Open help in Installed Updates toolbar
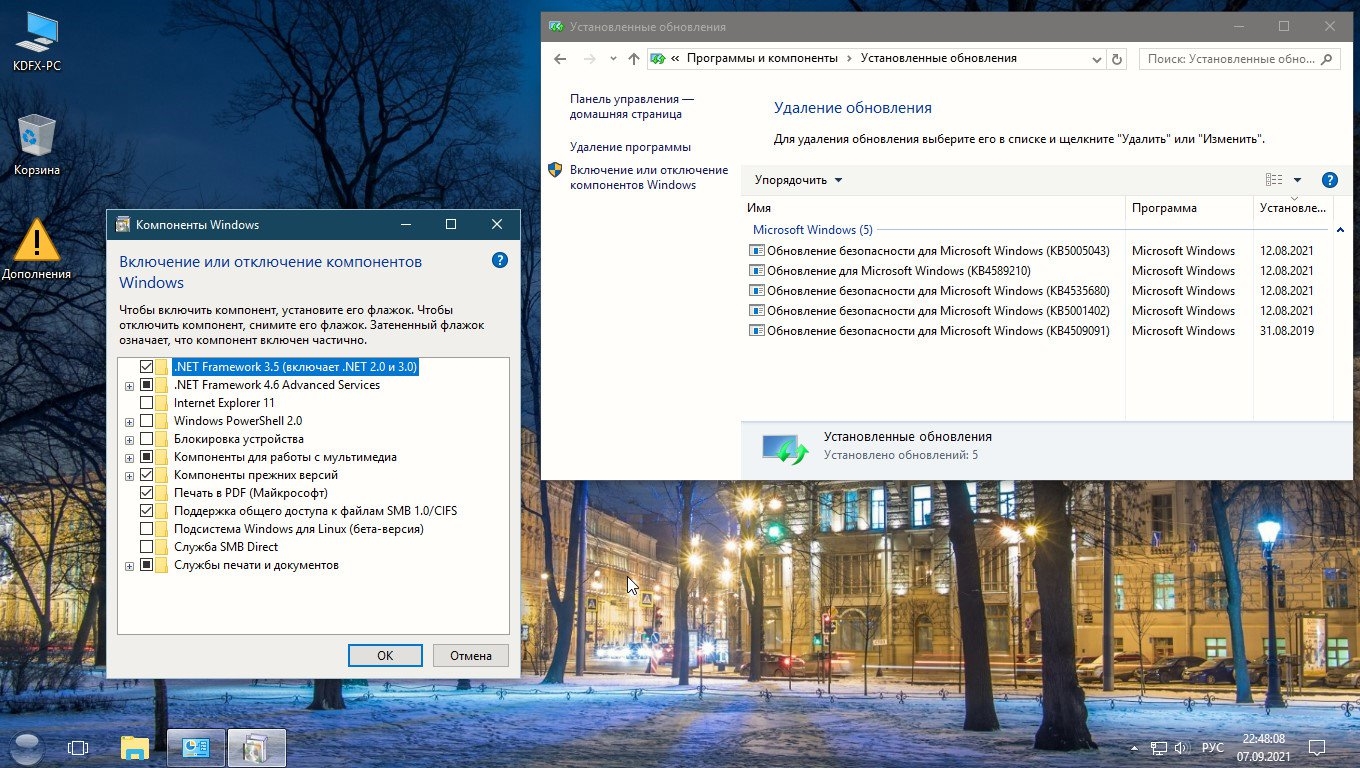This screenshot has height=768, width=1360. [1329, 180]
